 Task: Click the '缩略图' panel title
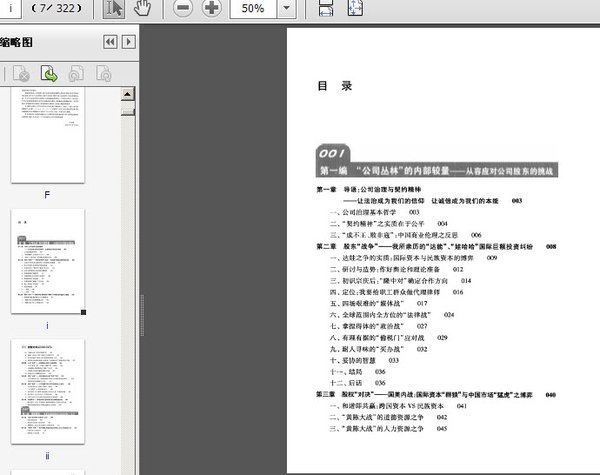pos(16,42)
